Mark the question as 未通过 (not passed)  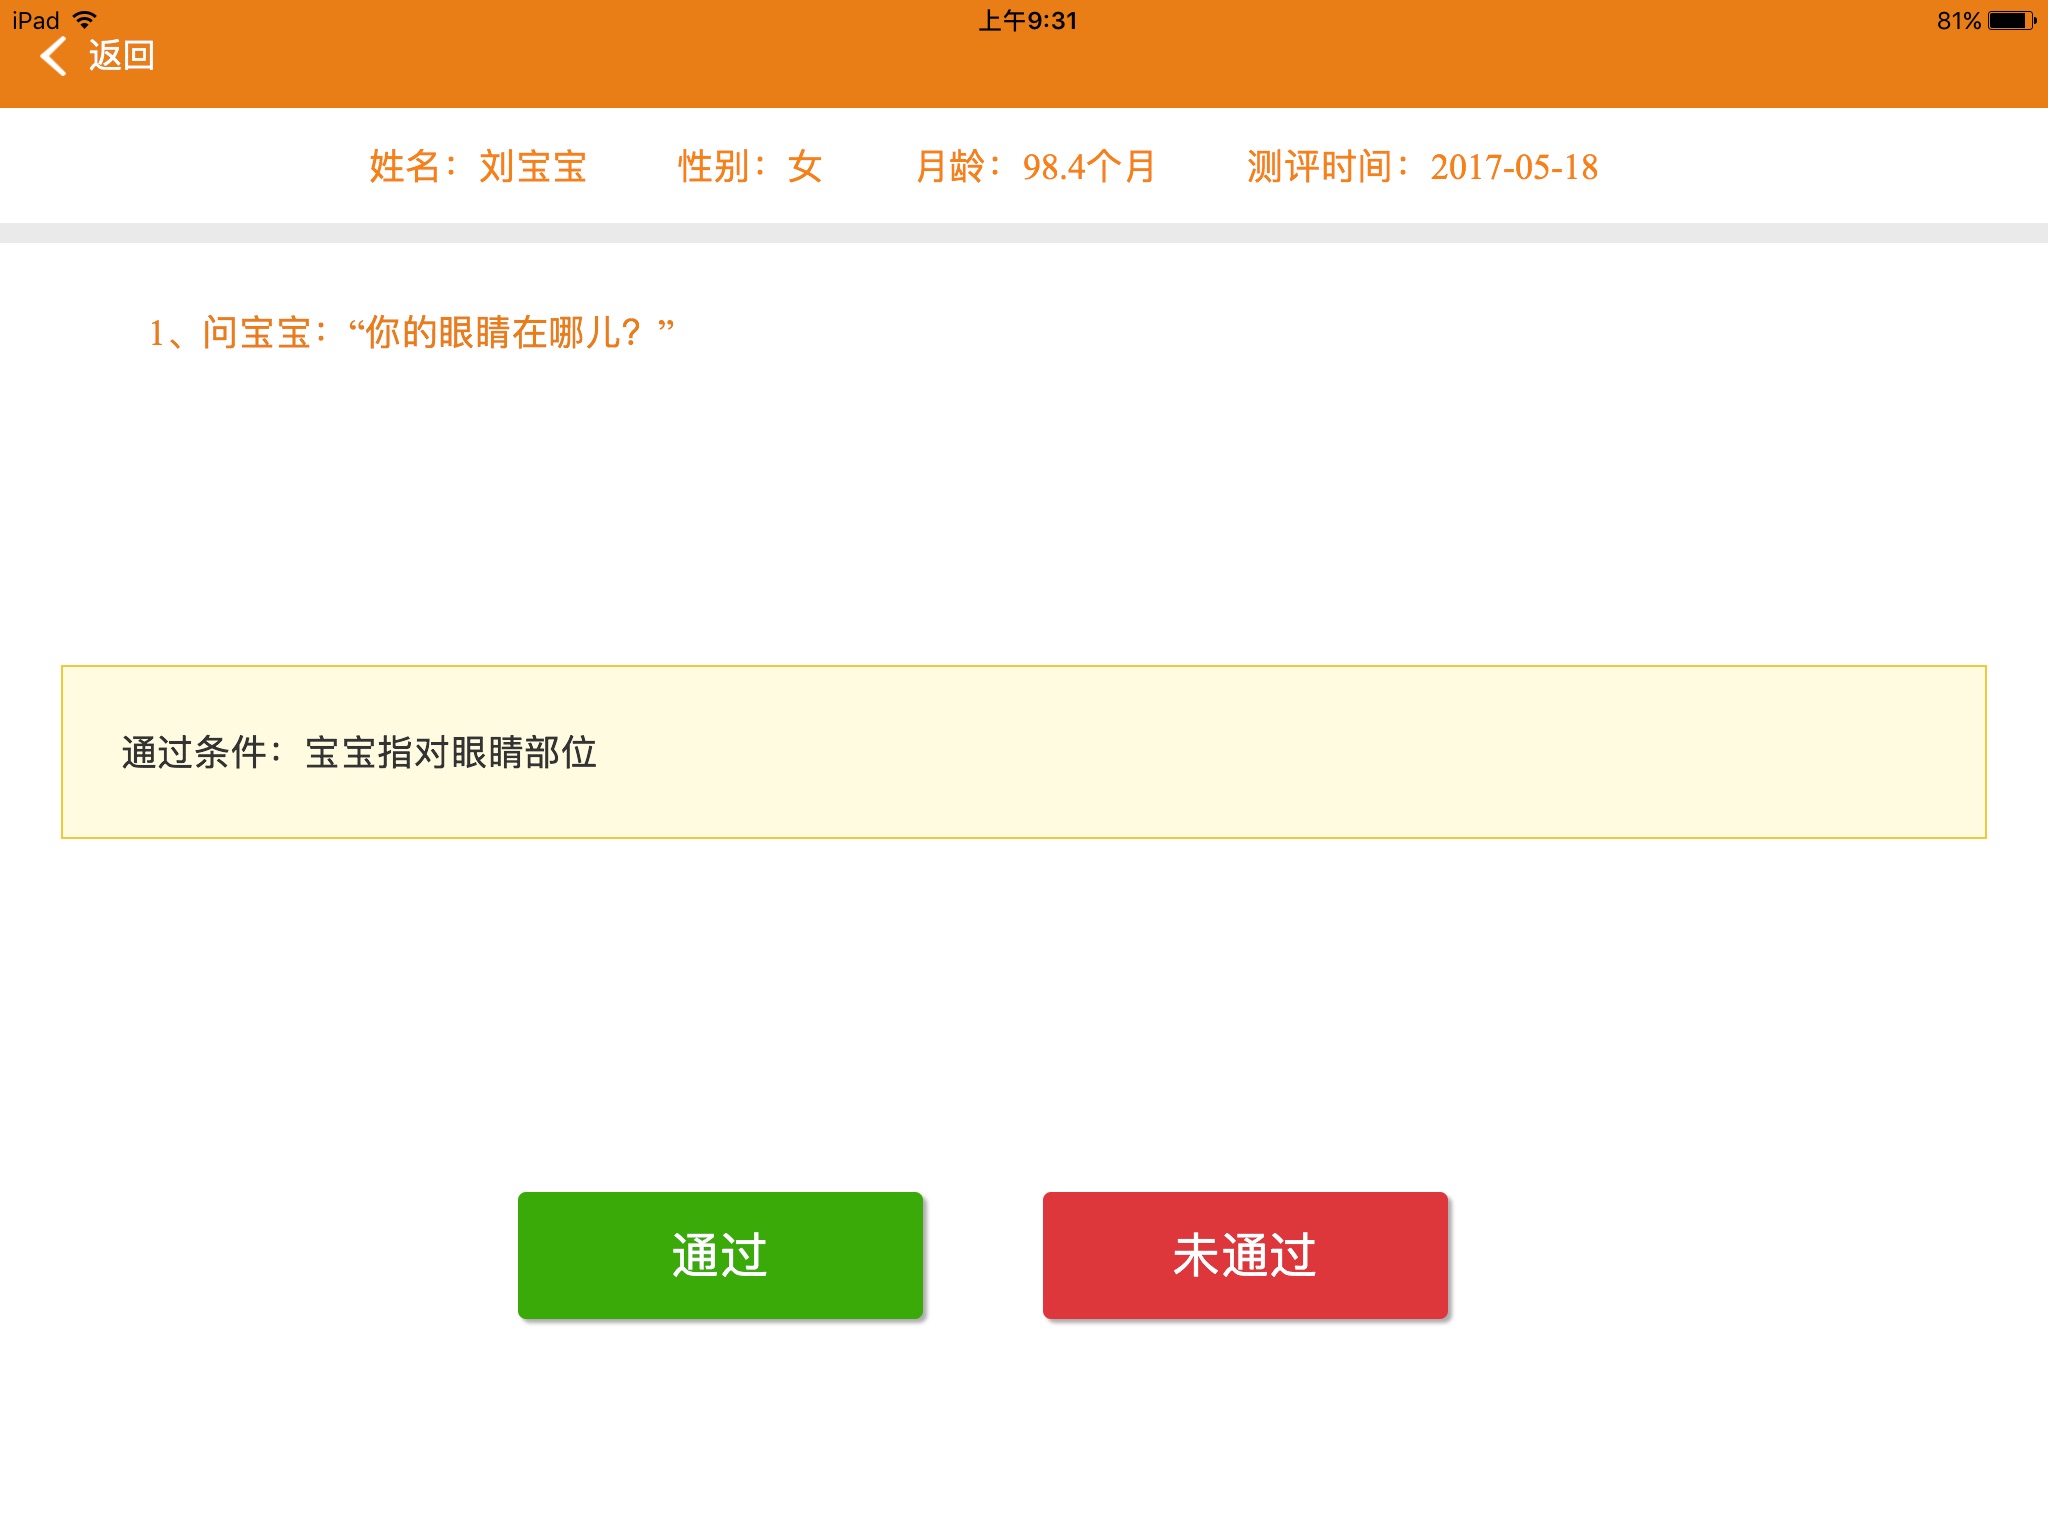coord(1245,1255)
